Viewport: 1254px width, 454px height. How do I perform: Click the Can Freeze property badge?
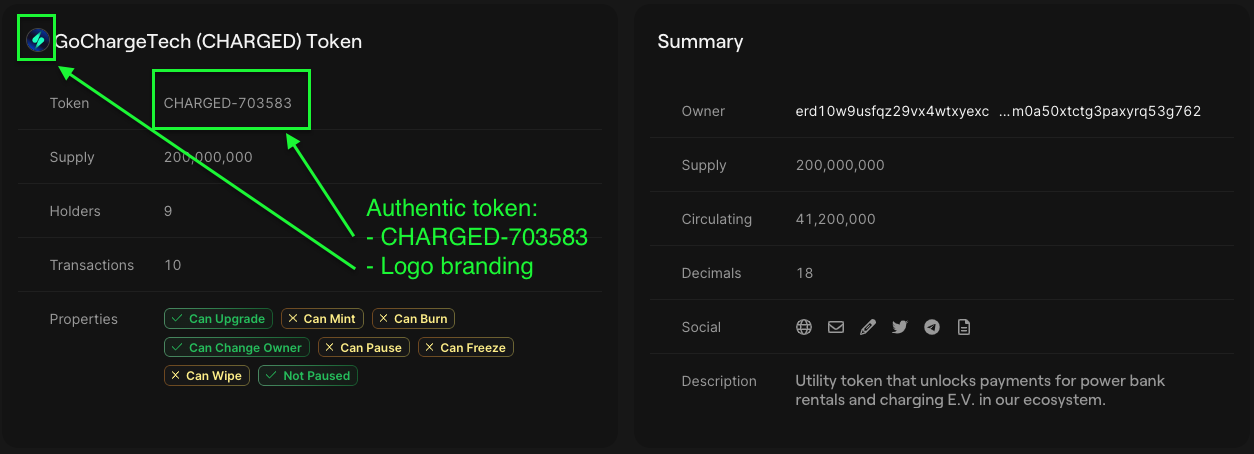[x=466, y=348]
